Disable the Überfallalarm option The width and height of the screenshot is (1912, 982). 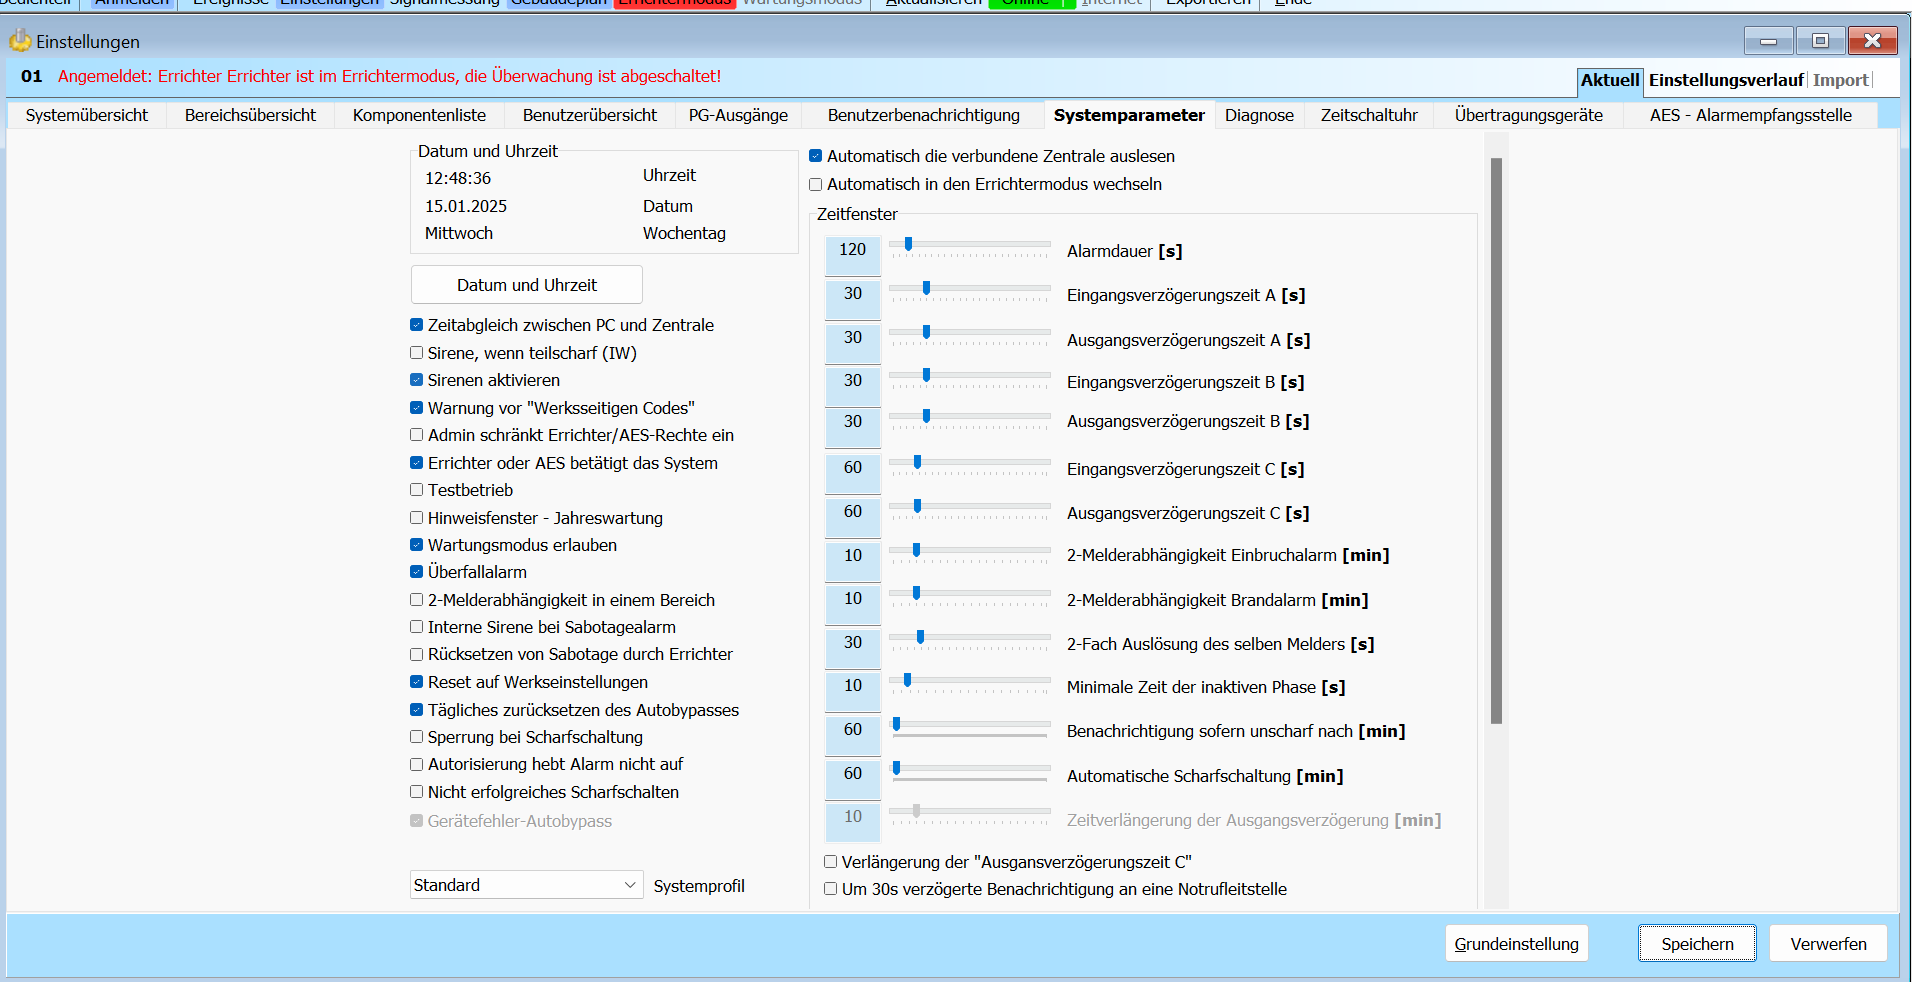pyautogui.click(x=417, y=572)
